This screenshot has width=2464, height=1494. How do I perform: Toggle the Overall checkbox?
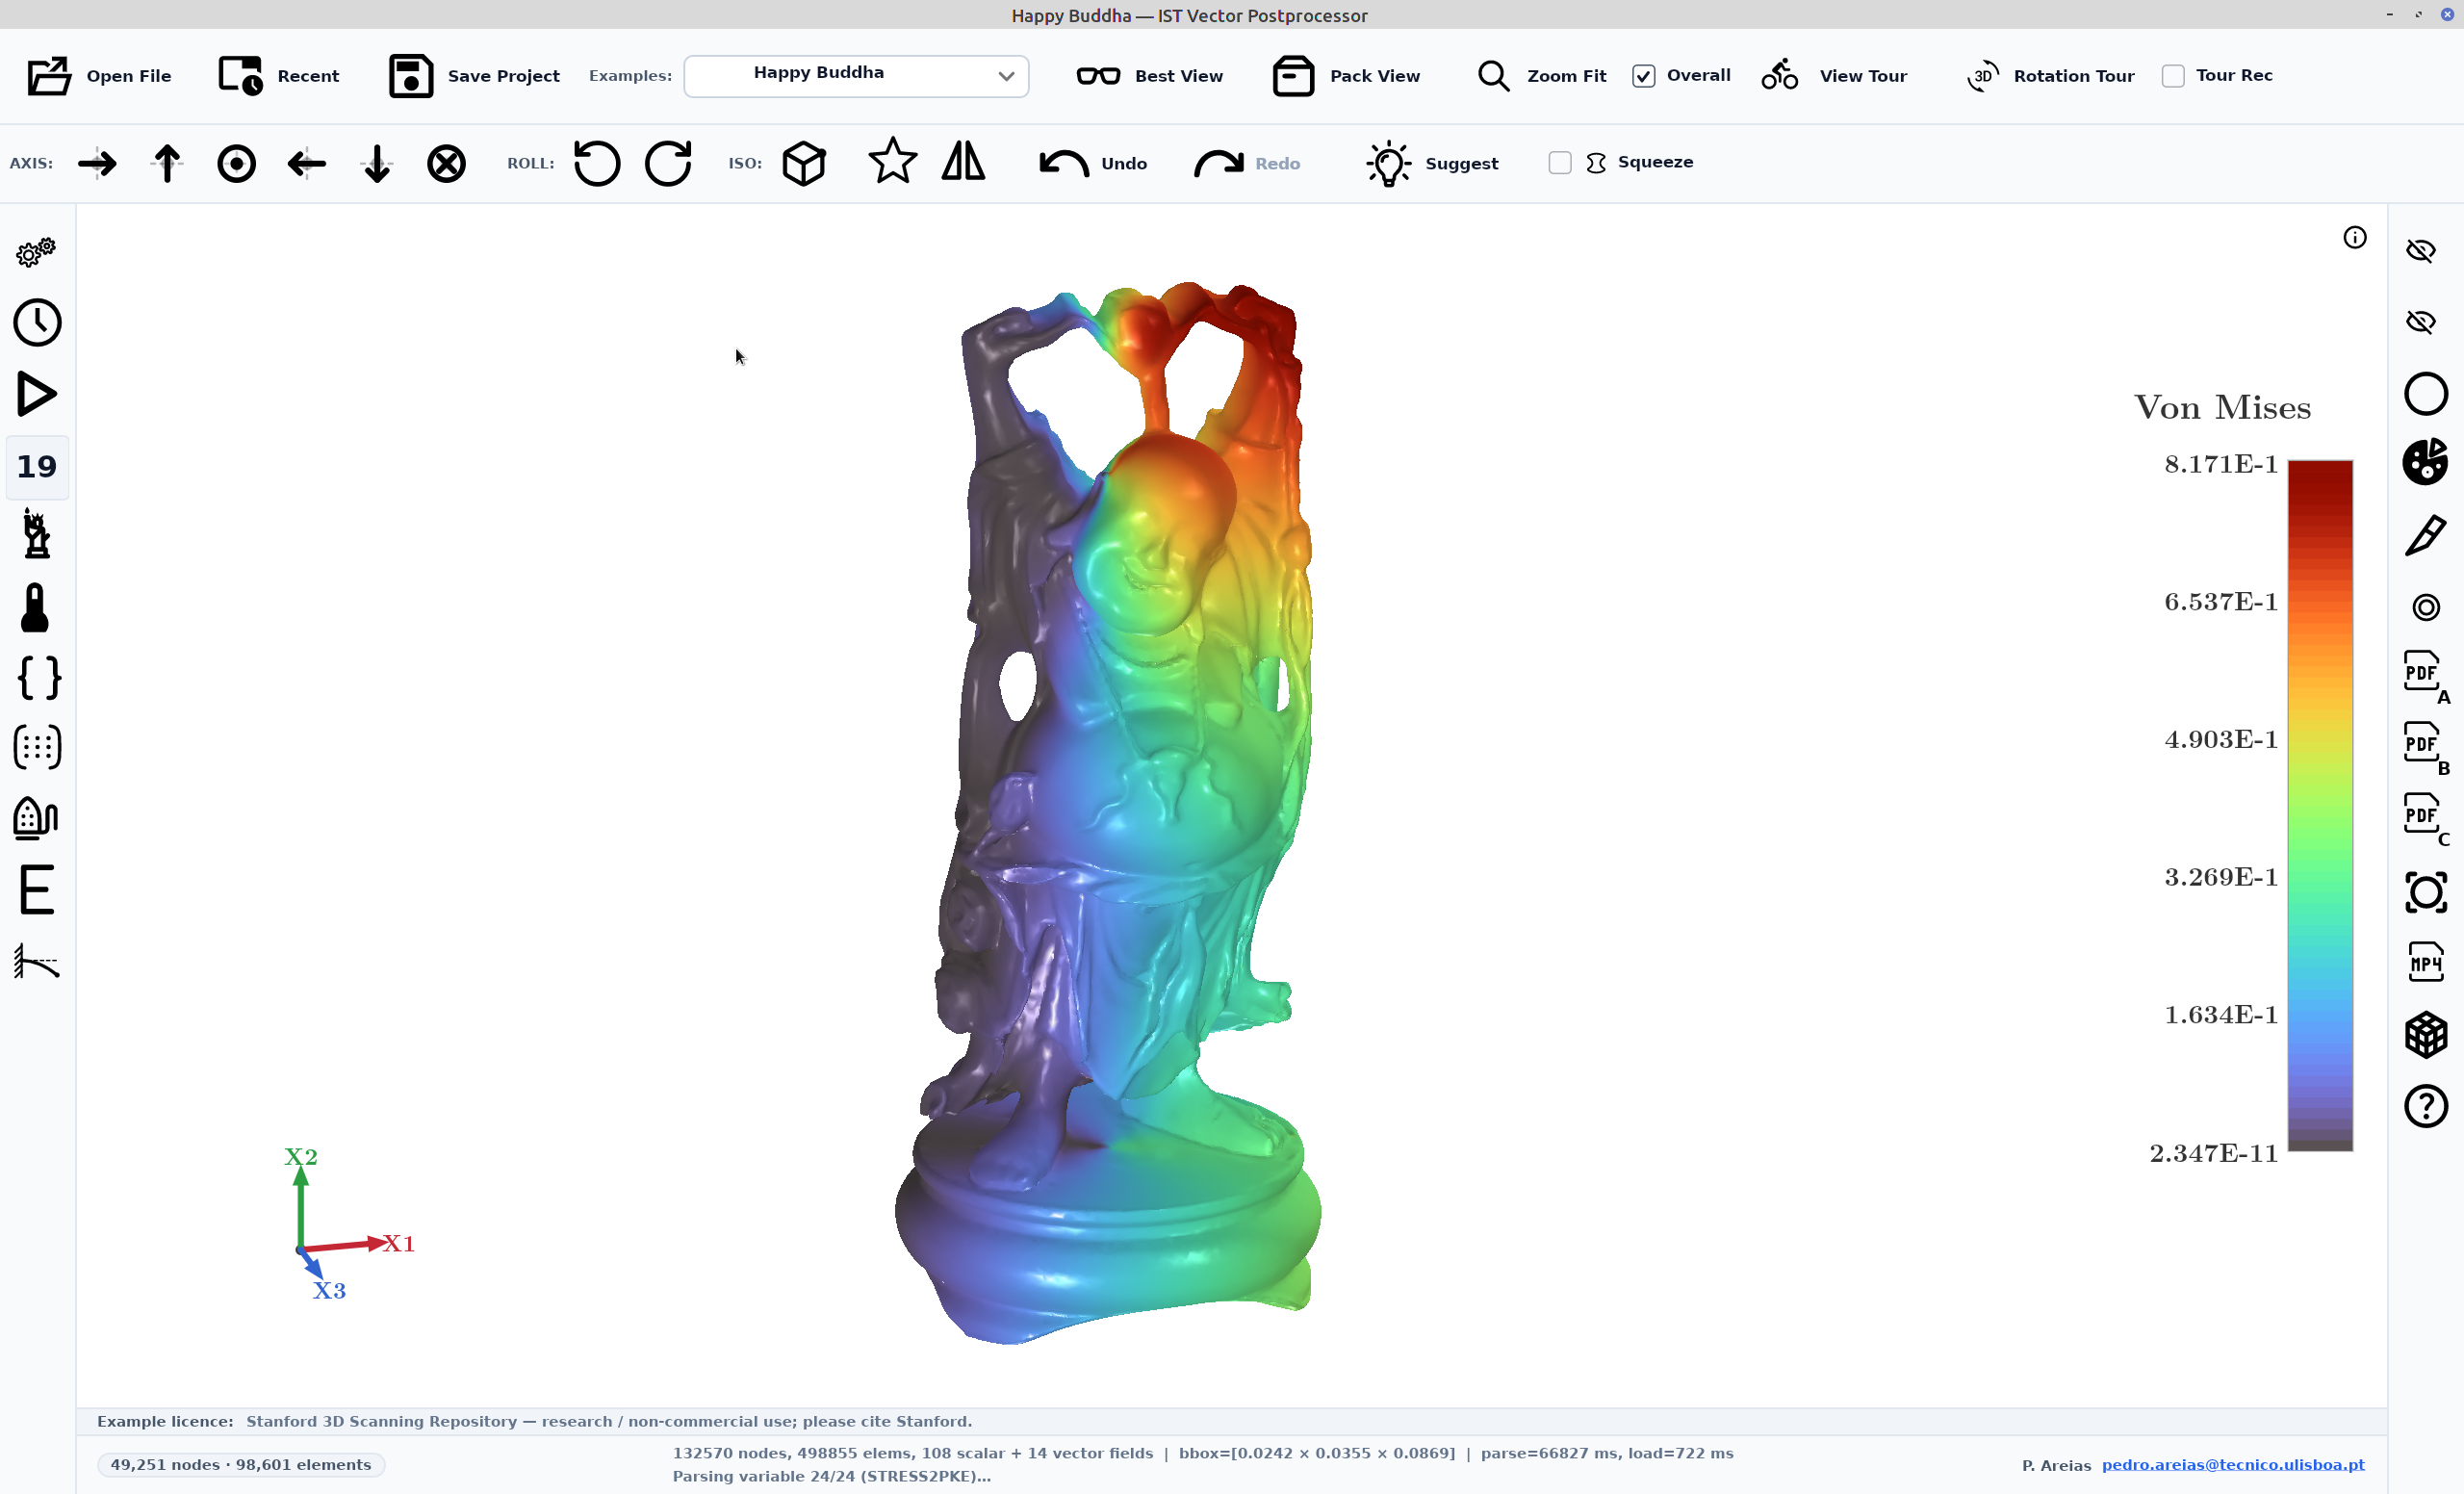point(1643,76)
